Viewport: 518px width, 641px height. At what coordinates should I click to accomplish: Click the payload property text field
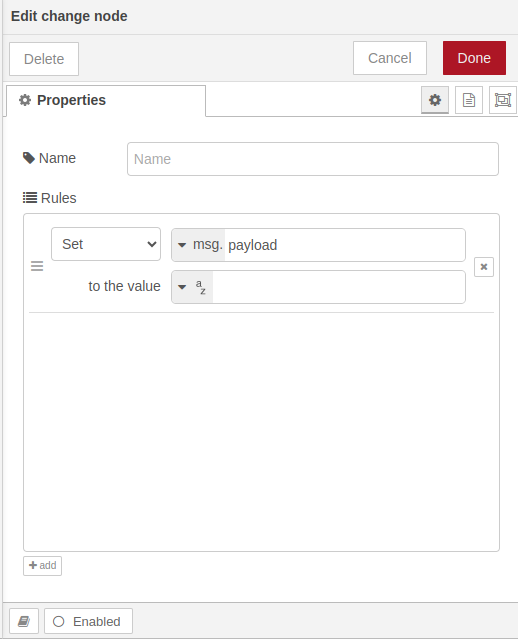point(345,245)
